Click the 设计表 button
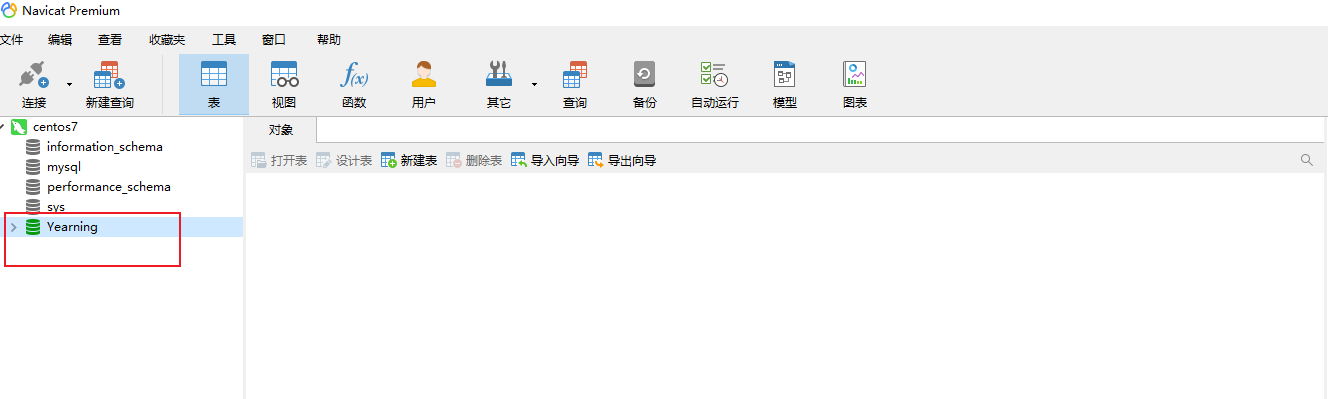The height and width of the screenshot is (399, 1328). pos(344,160)
